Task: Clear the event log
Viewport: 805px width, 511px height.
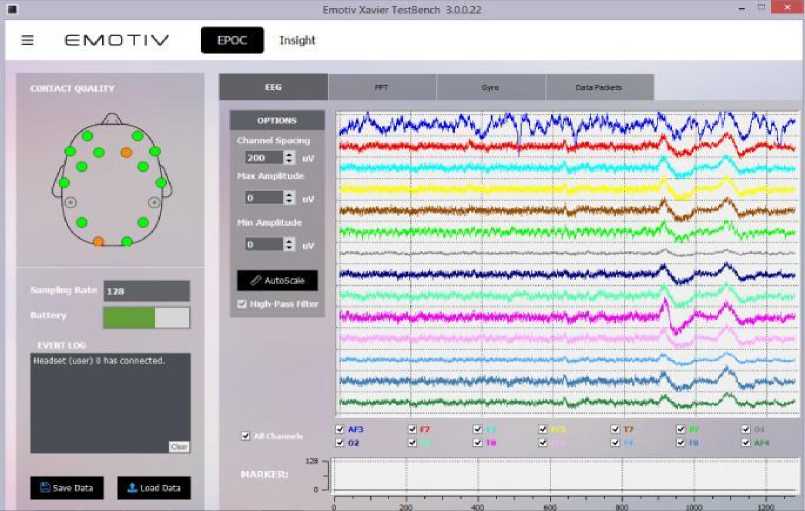Action: click(x=178, y=447)
